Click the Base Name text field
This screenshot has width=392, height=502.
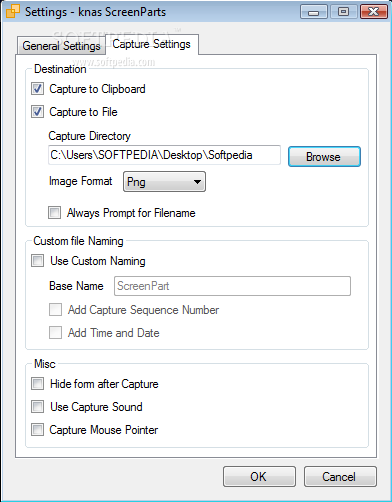[x=232, y=286]
